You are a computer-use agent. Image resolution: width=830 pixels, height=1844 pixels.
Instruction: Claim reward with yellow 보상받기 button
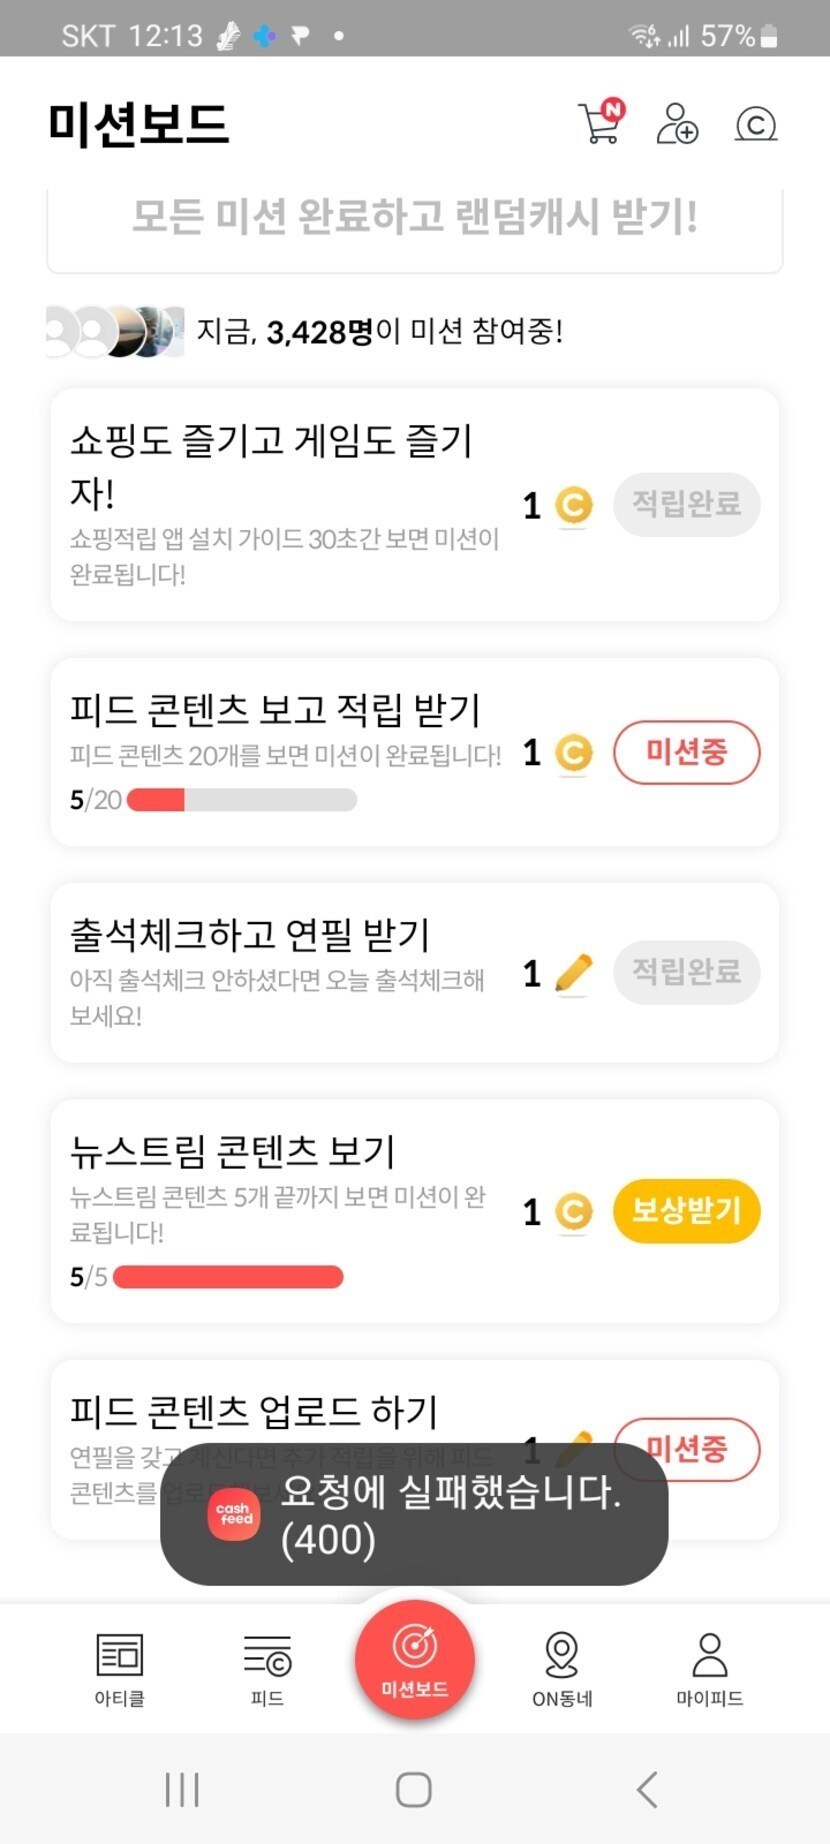point(686,1211)
